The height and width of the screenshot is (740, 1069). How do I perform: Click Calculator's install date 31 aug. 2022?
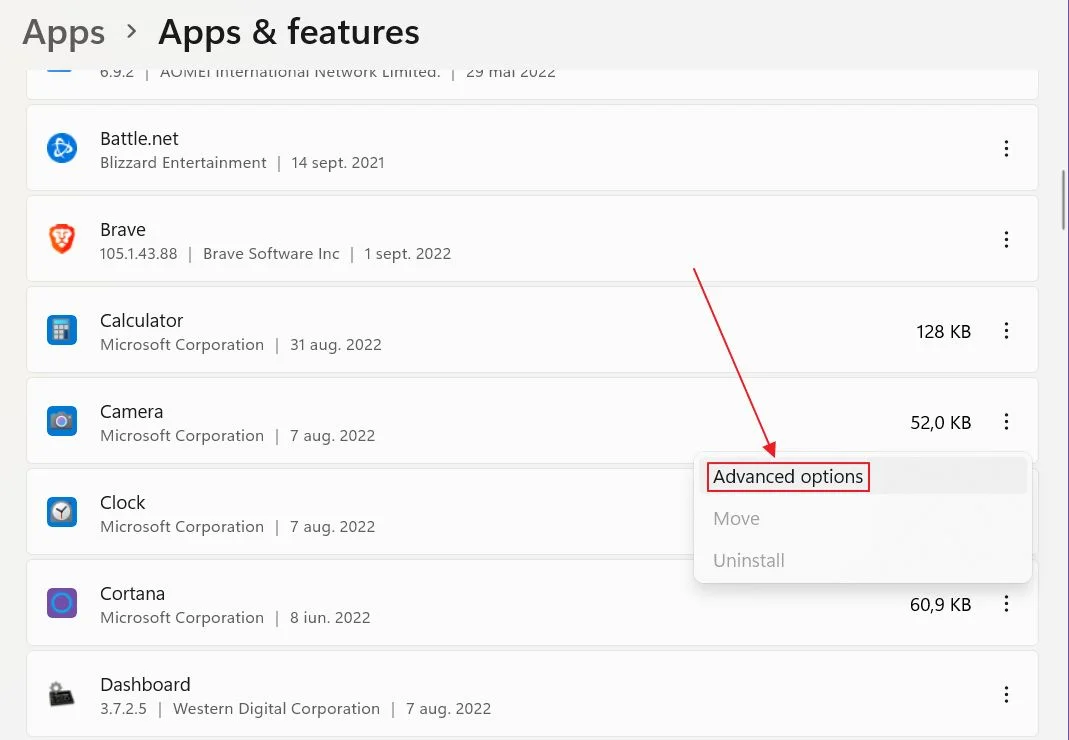(335, 345)
